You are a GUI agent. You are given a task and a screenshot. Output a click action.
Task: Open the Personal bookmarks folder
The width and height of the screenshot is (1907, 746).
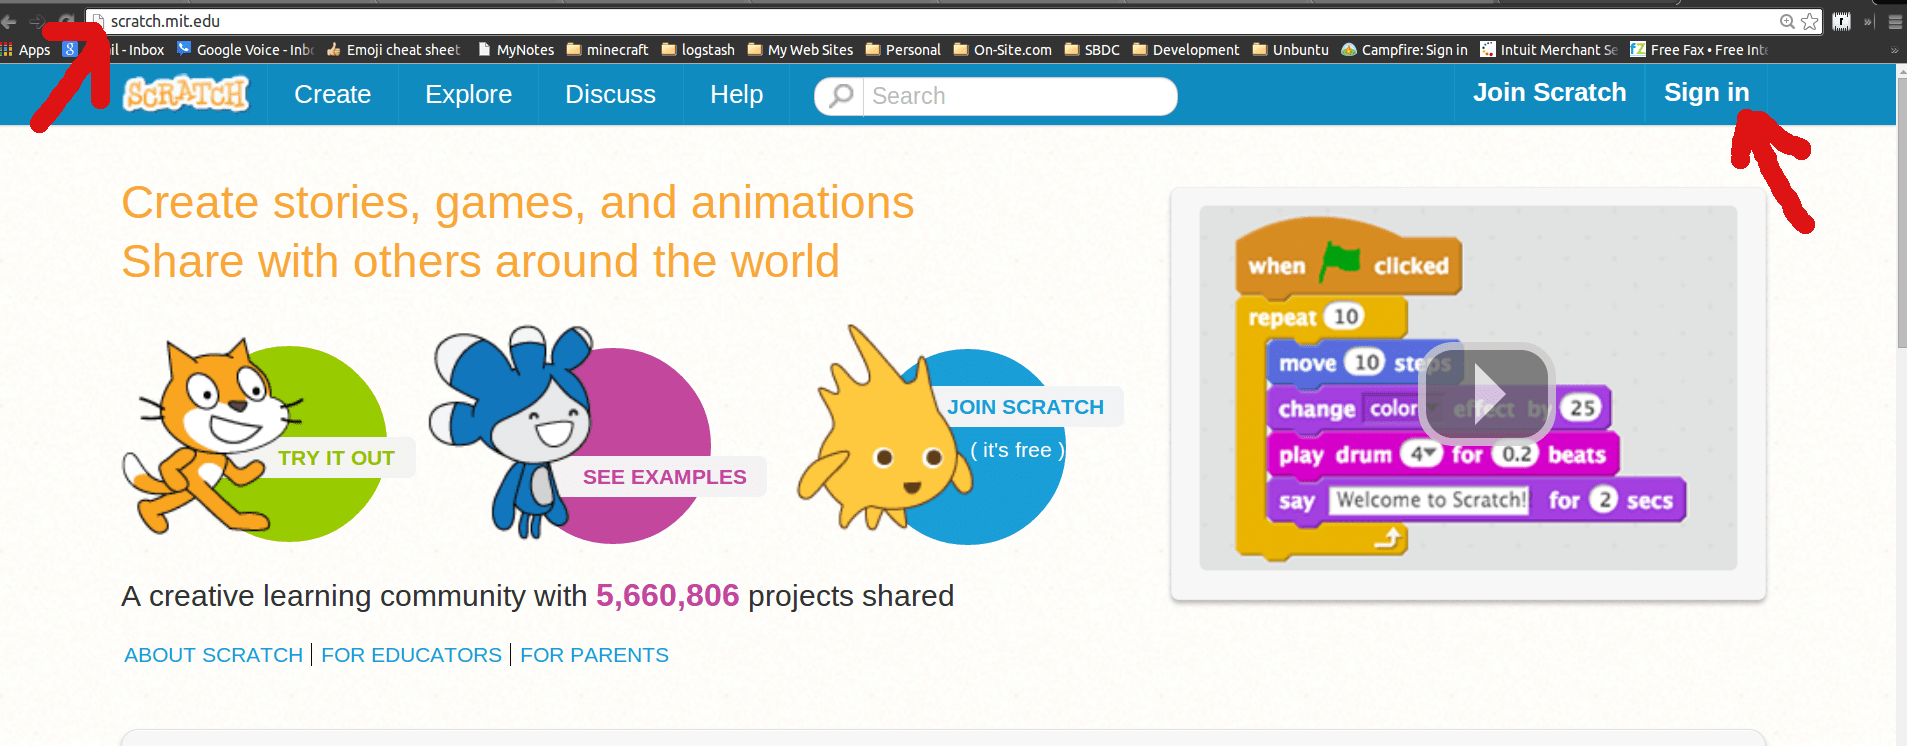click(x=903, y=50)
